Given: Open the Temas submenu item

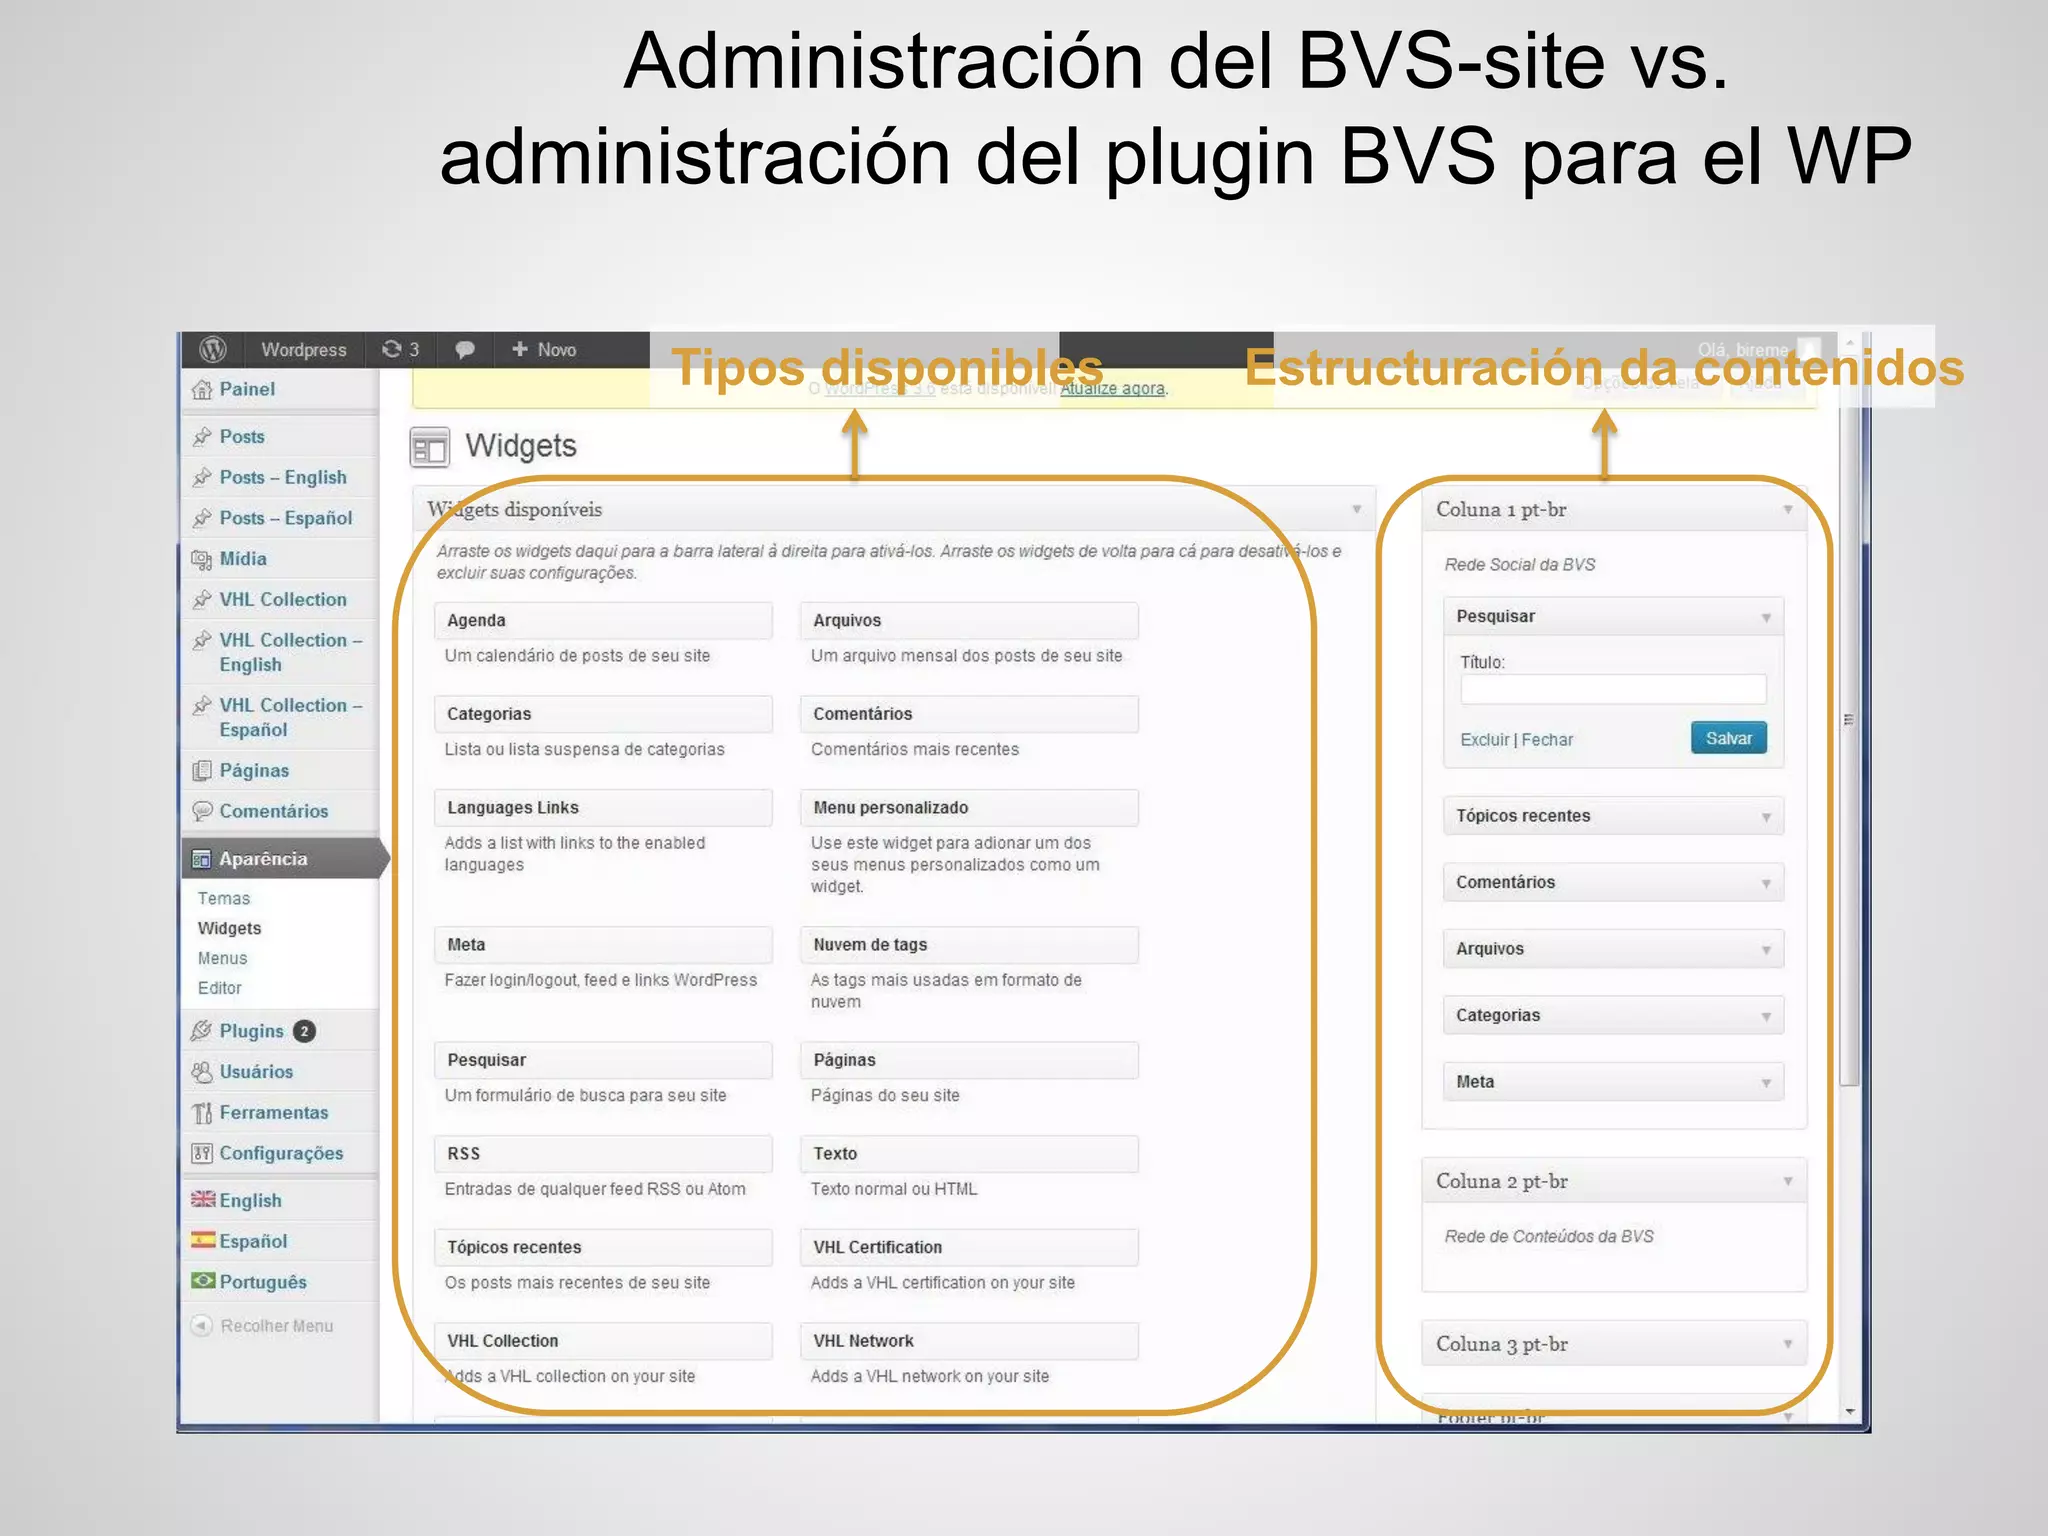Looking at the screenshot, I should click(224, 899).
